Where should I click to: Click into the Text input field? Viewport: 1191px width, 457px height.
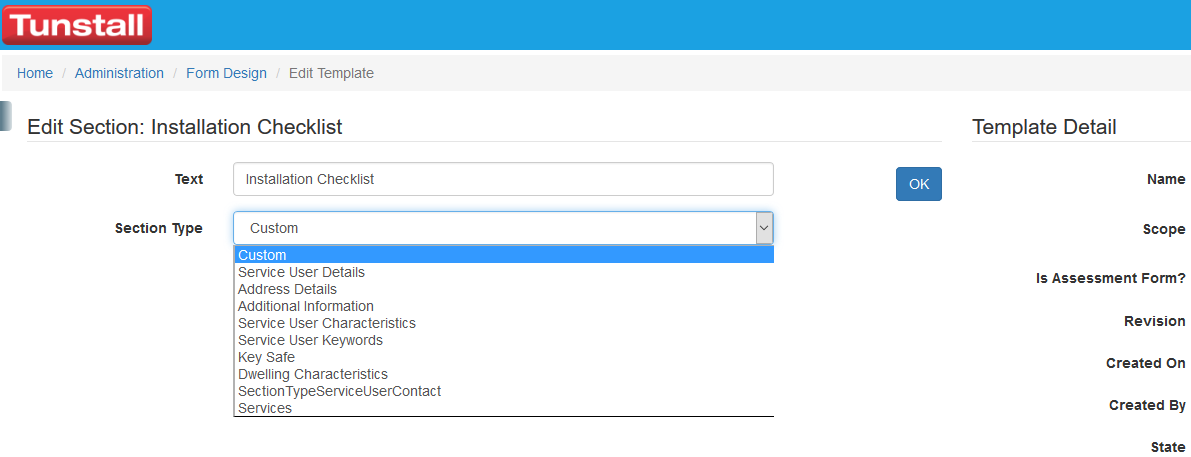(503, 179)
